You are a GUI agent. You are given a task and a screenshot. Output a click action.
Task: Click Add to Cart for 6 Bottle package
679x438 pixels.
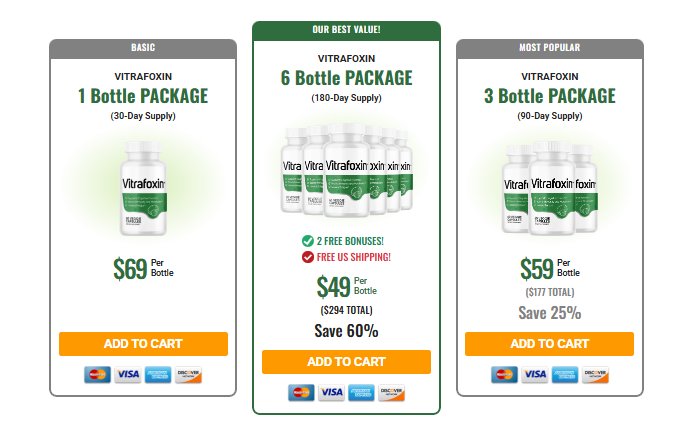coord(346,362)
